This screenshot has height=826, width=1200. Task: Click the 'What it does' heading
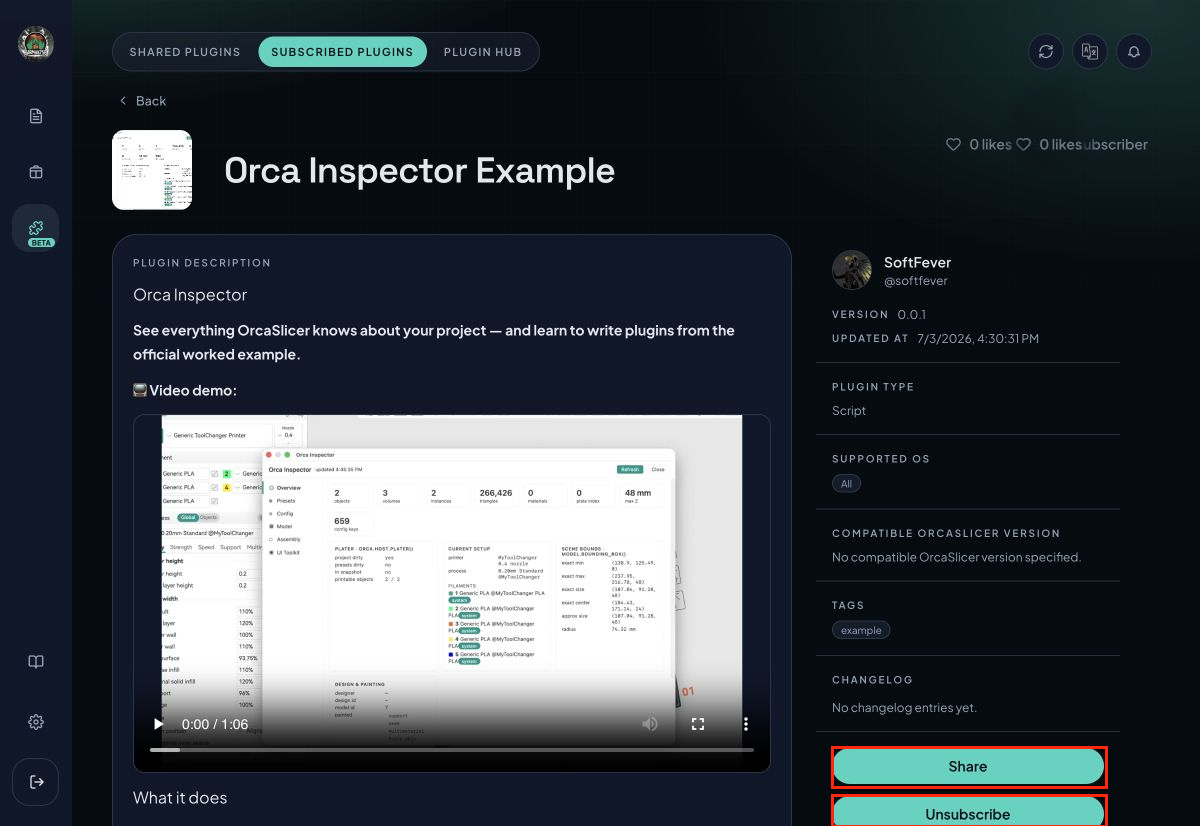(180, 798)
